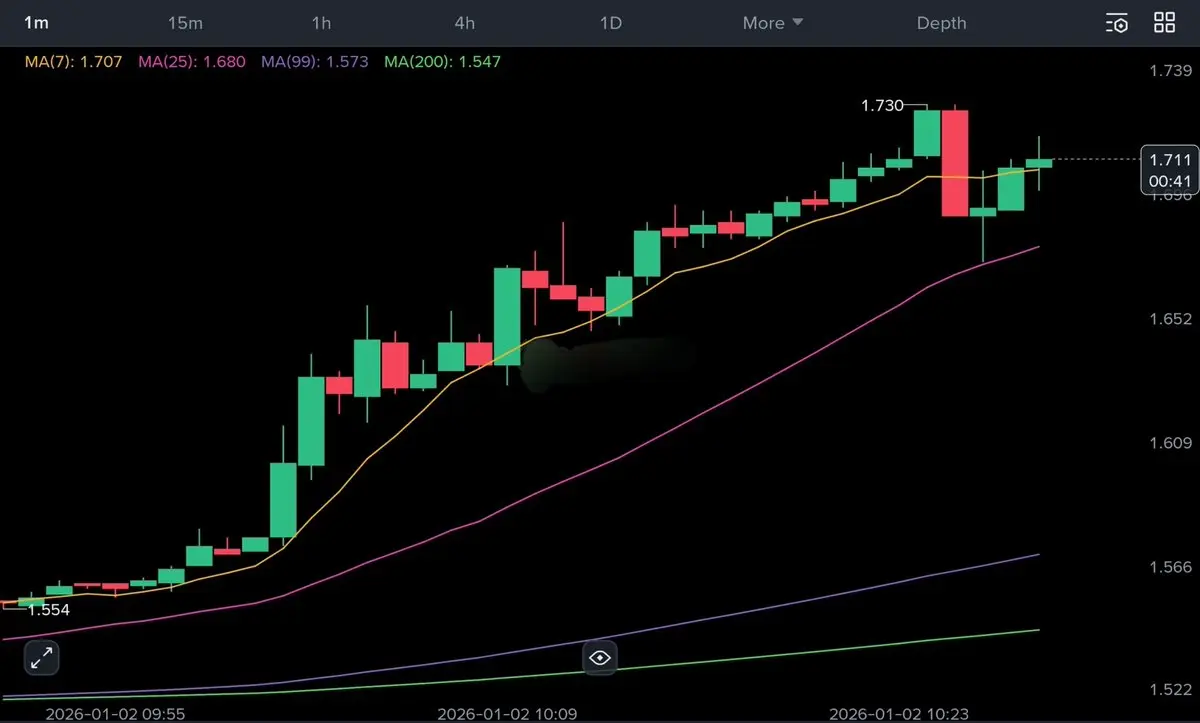Open the Depth chart tab
The image size is (1200, 723).
pyautogui.click(x=942, y=22)
